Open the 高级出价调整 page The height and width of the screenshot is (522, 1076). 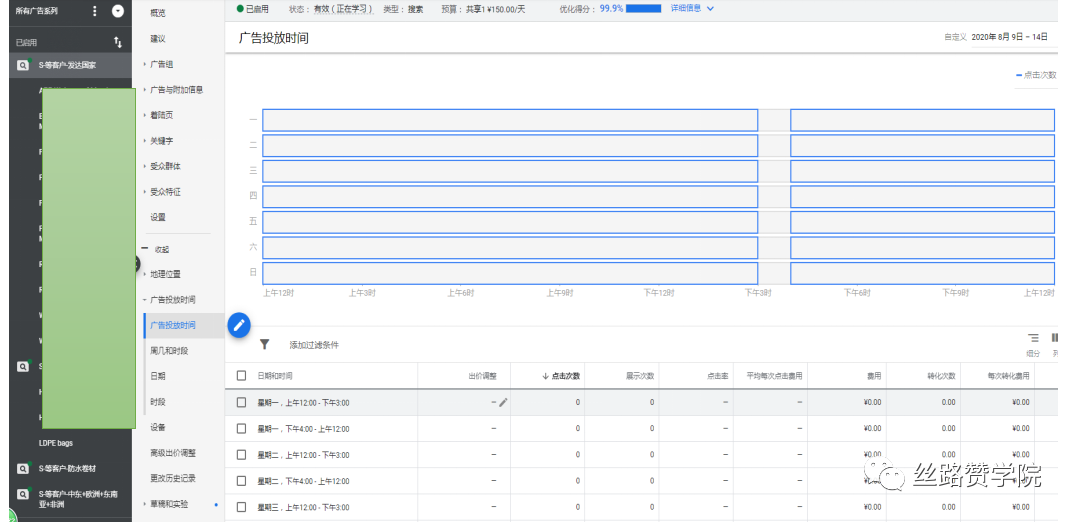point(173,453)
